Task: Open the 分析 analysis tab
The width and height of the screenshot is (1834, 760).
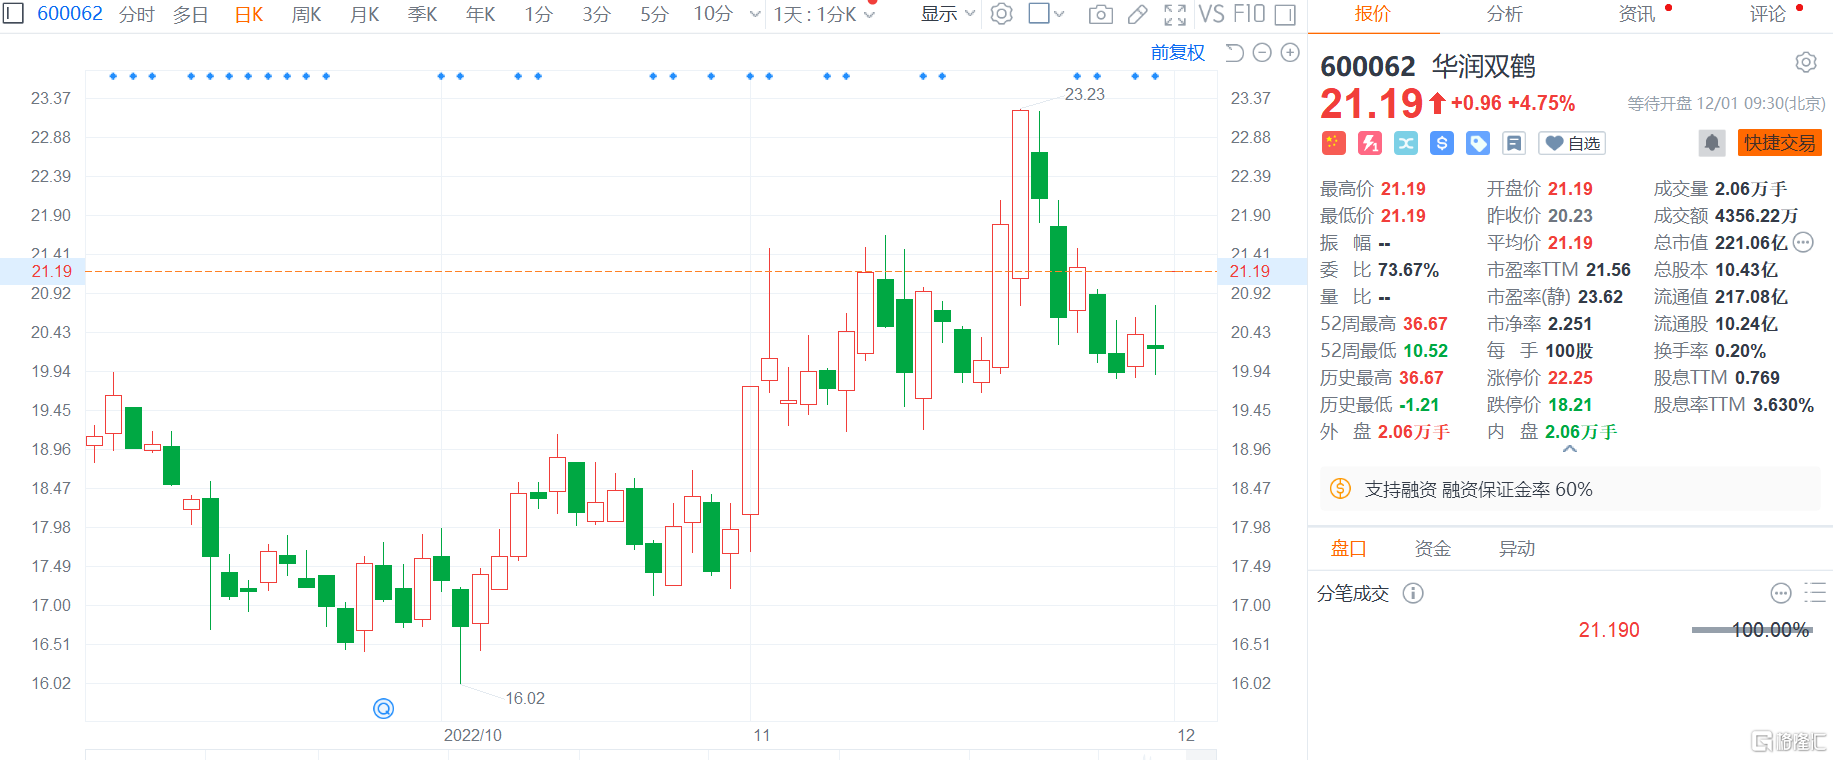Action: (1505, 14)
